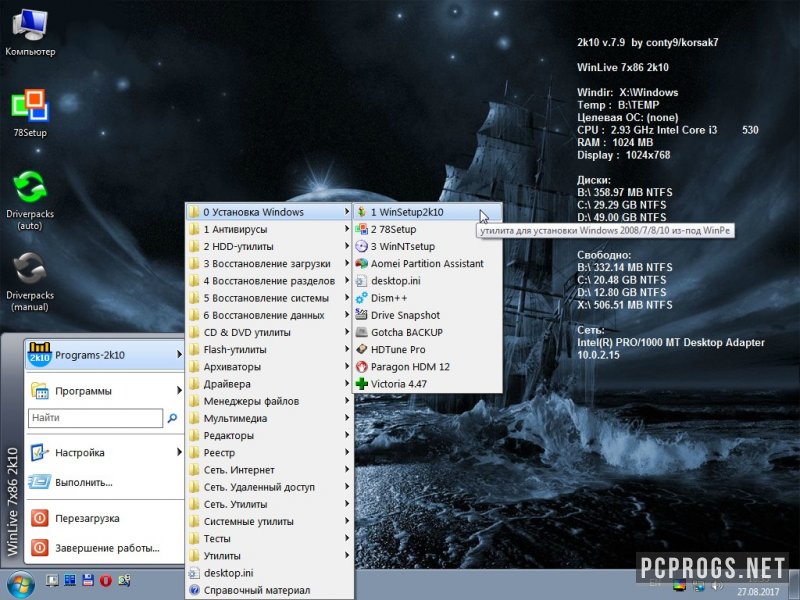Image resolution: width=800 pixels, height=600 pixels.
Task: Click the last quick-launch taskbar icon
Action: click(124, 580)
